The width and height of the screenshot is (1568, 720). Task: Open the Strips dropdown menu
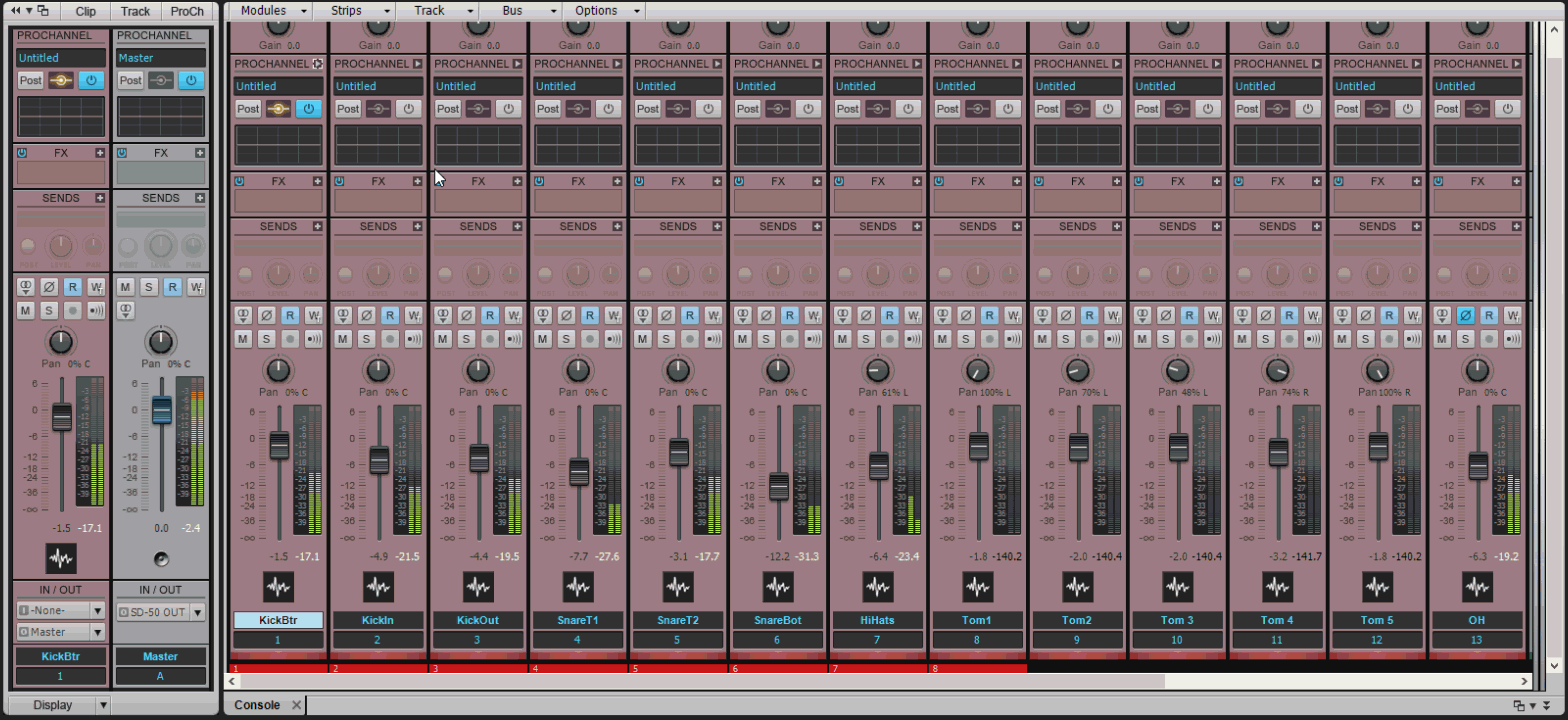354,11
